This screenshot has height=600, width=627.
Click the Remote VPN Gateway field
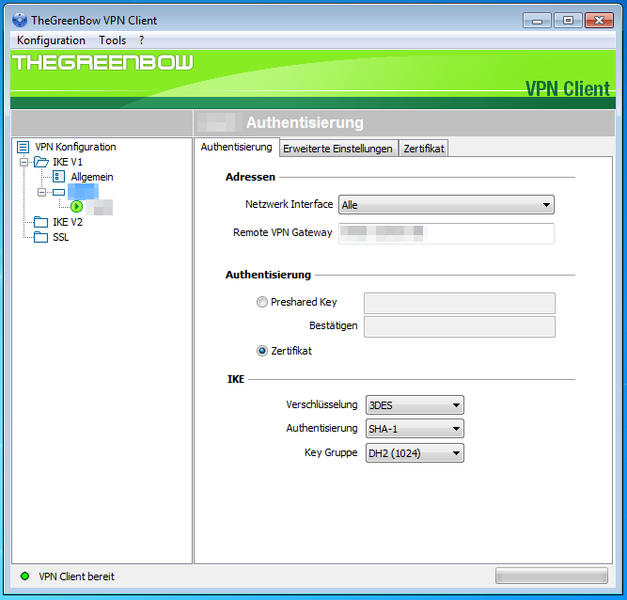pos(446,233)
